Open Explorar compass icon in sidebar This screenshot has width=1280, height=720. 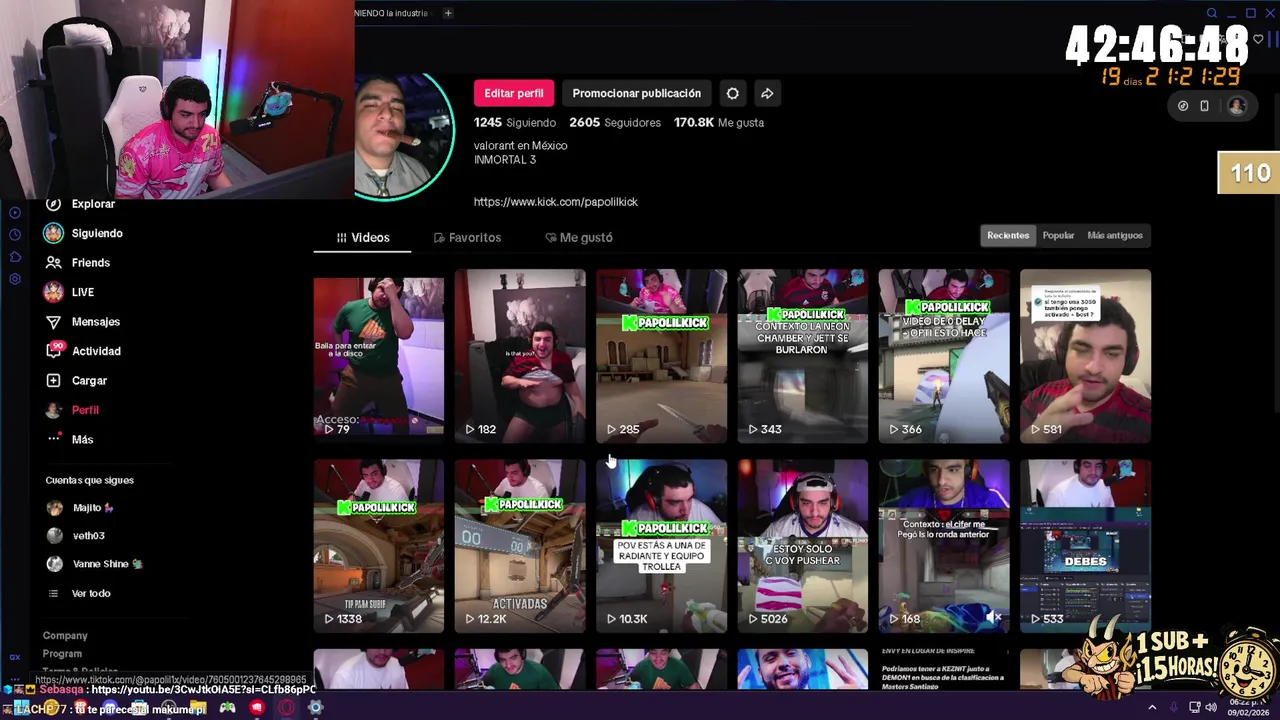(53, 203)
